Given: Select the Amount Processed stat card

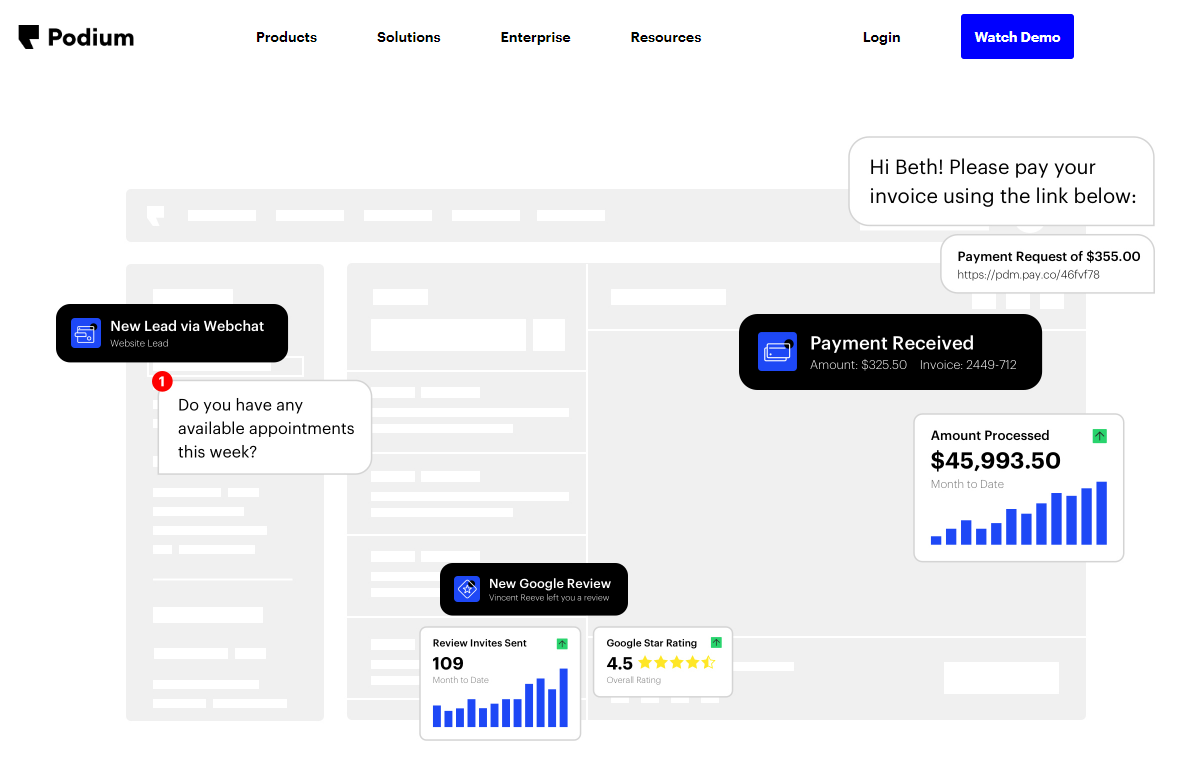Looking at the screenshot, I should click(1018, 487).
